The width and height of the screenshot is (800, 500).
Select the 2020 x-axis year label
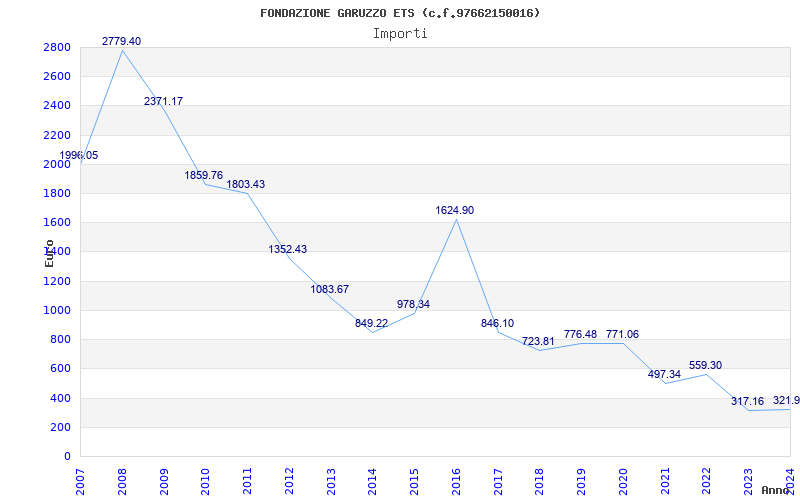[x=623, y=482]
